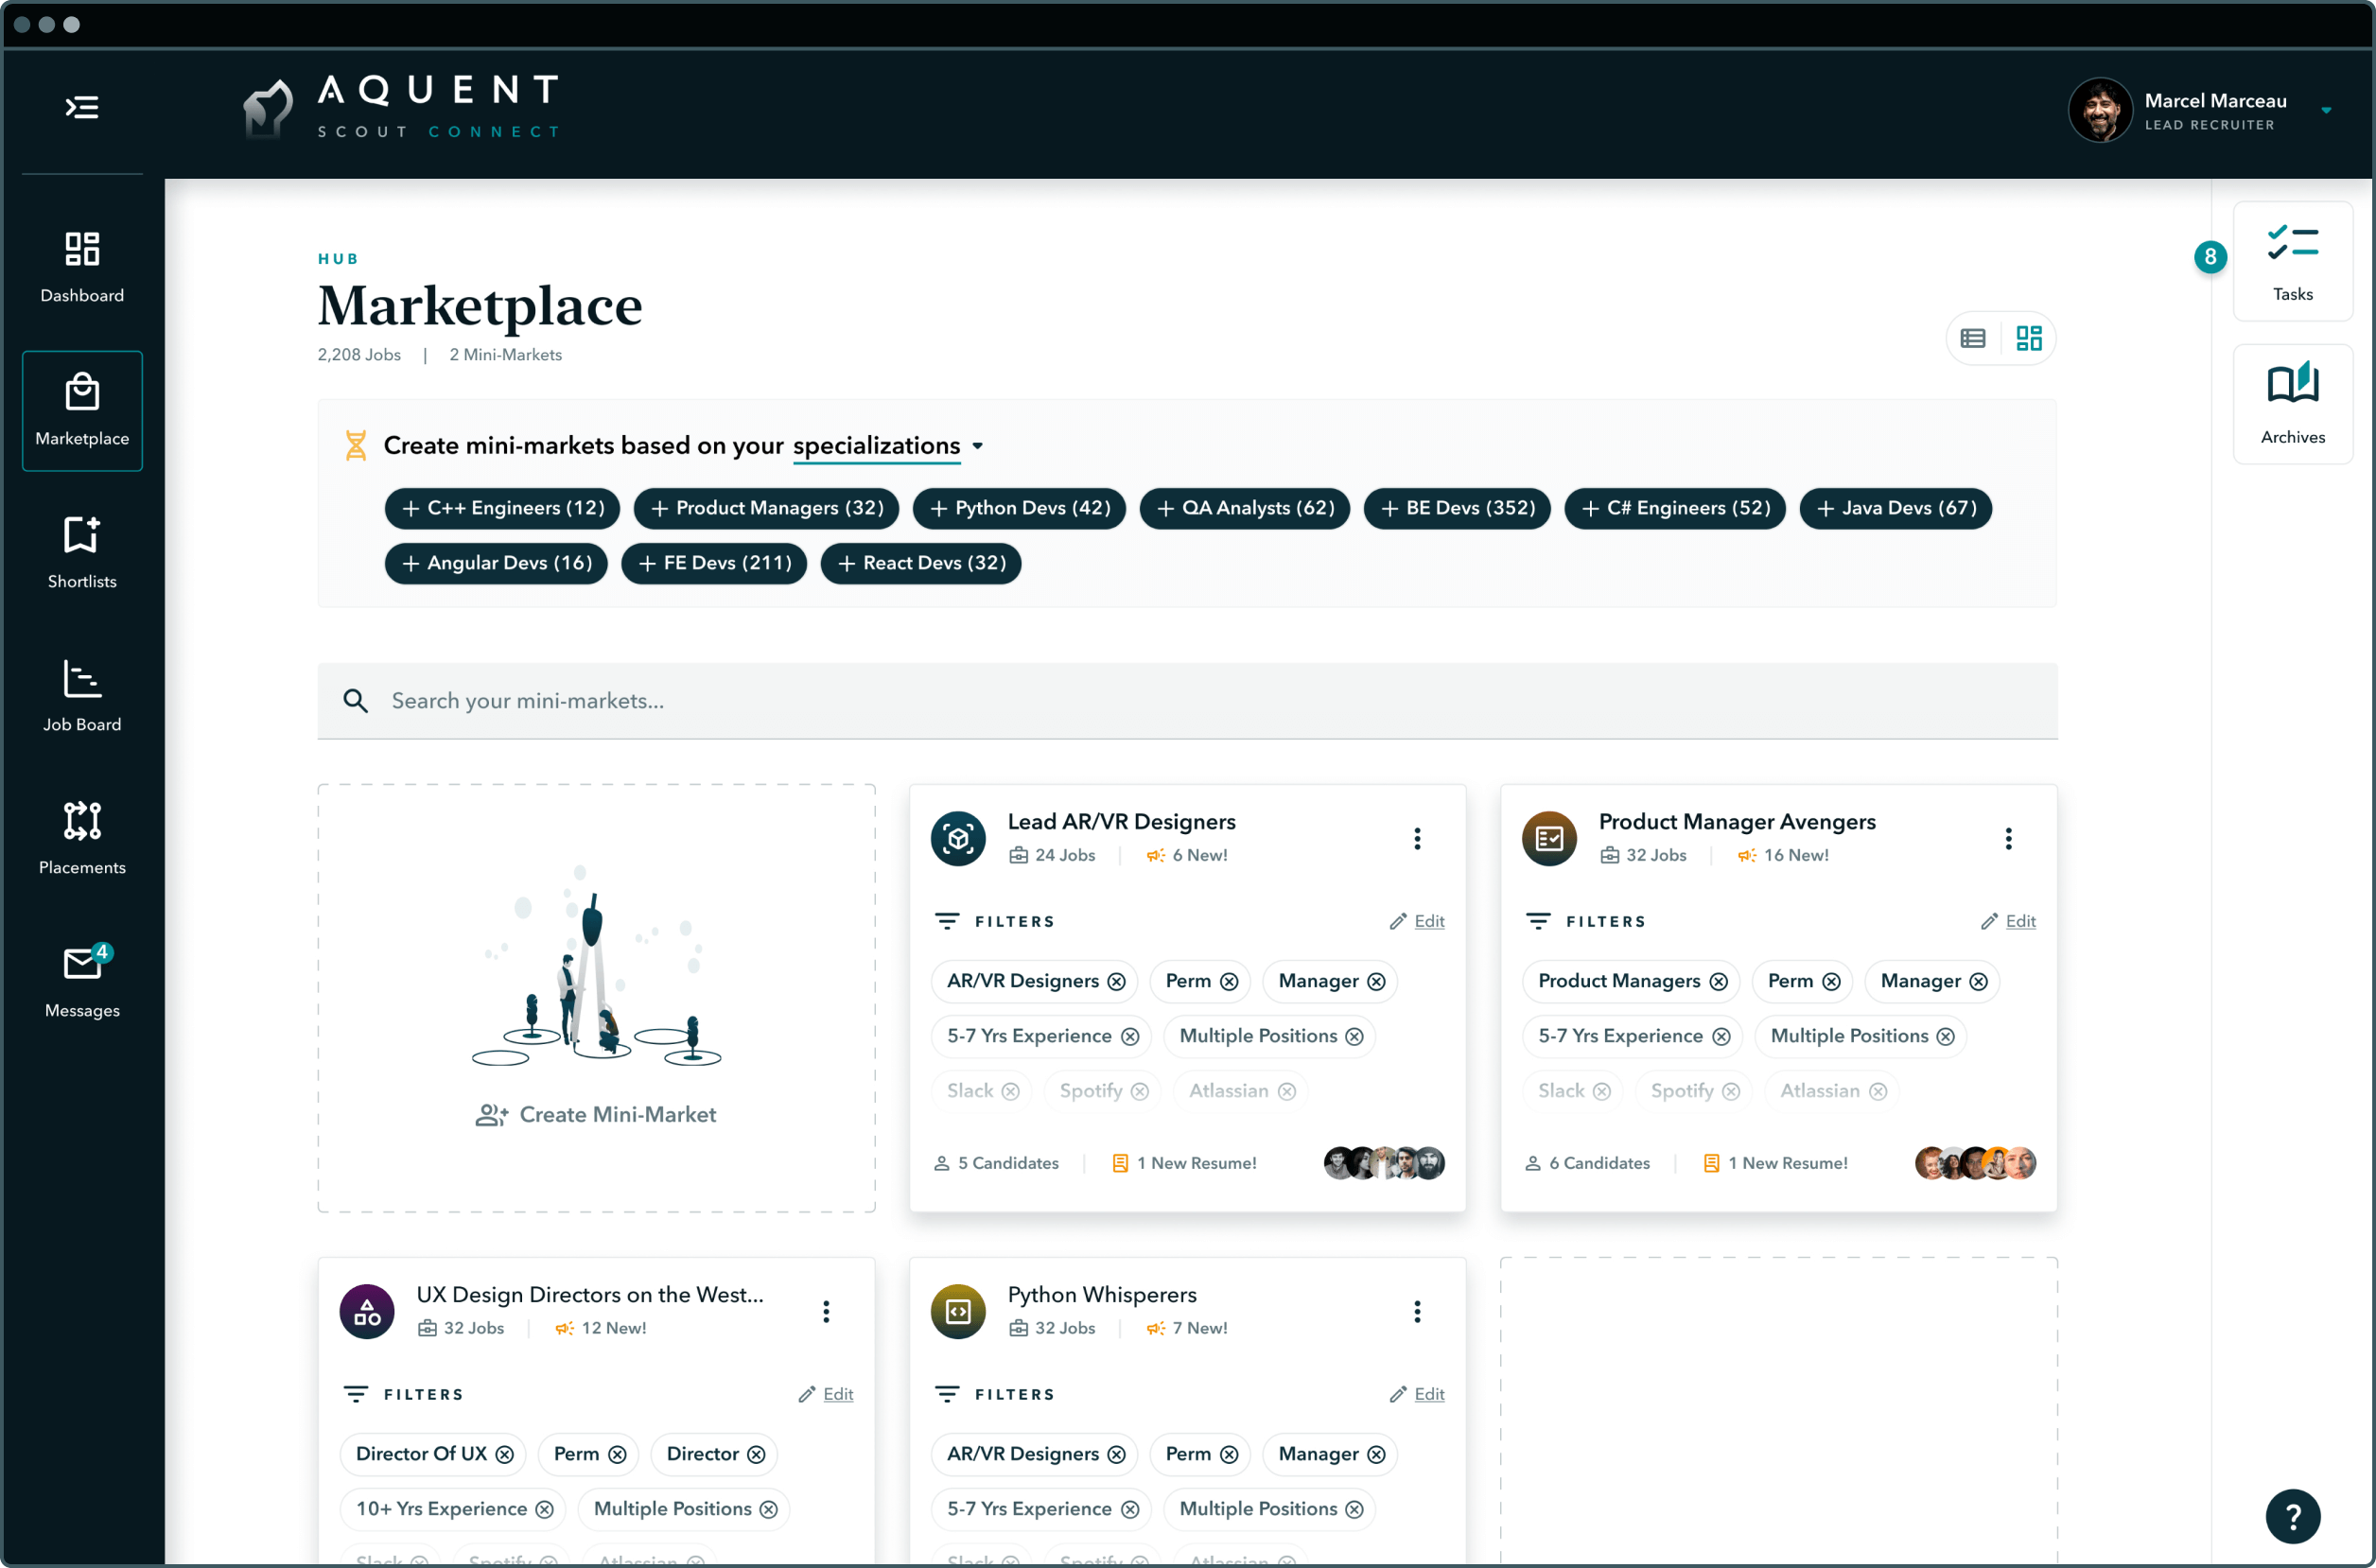
Task: Edit filters of Product Manager Avengers
Action: 2019,921
